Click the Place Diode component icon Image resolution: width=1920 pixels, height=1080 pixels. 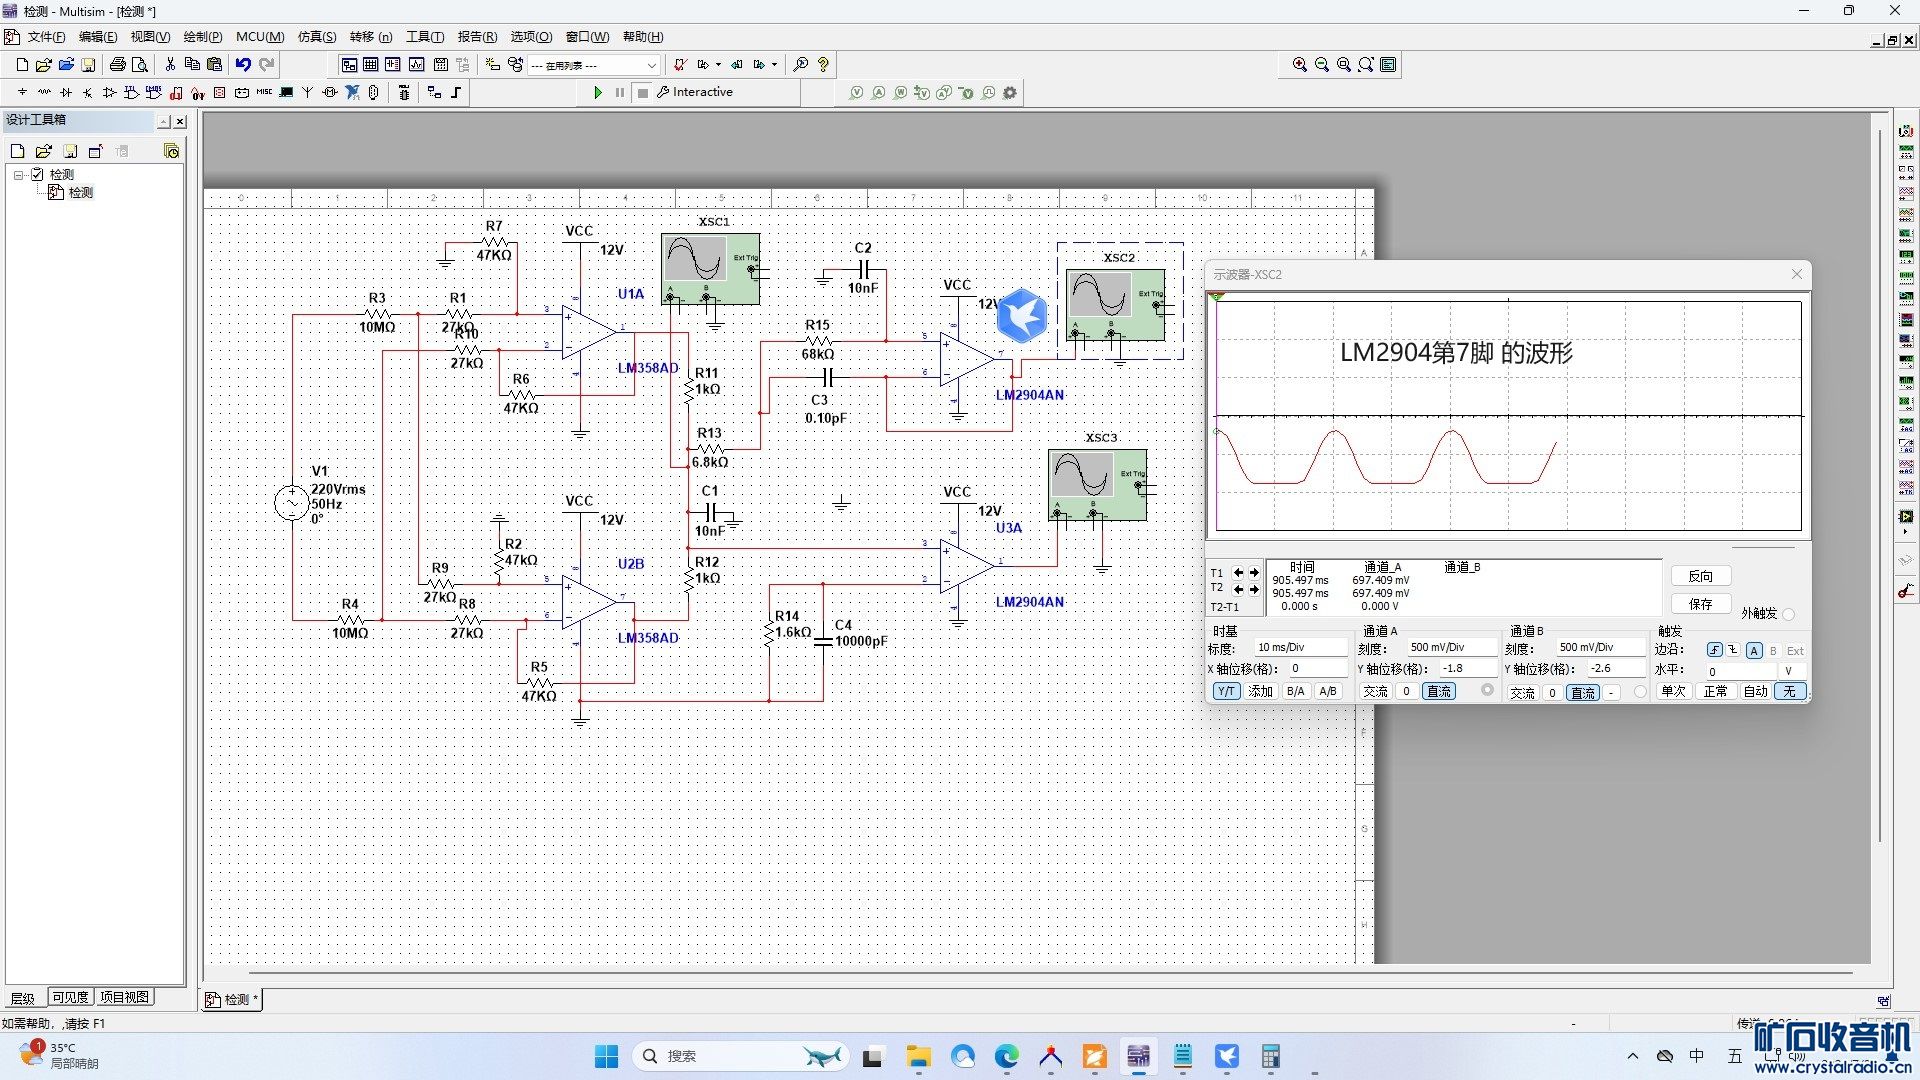(x=66, y=92)
